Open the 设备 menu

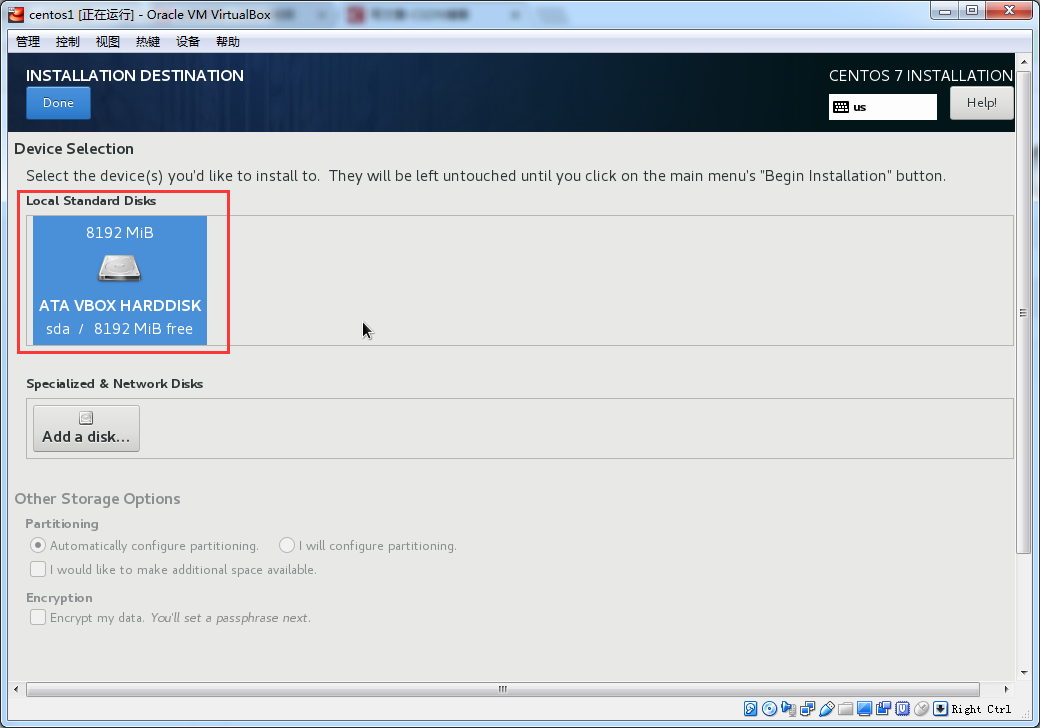coord(188,42)
